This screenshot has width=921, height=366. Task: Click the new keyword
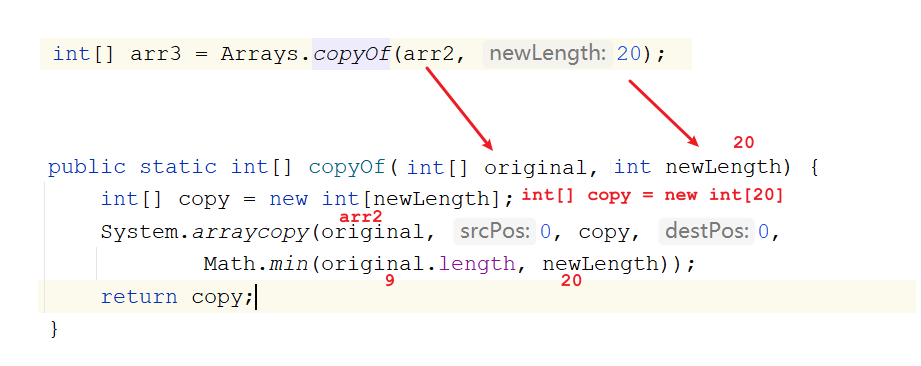tap(288, 200)
